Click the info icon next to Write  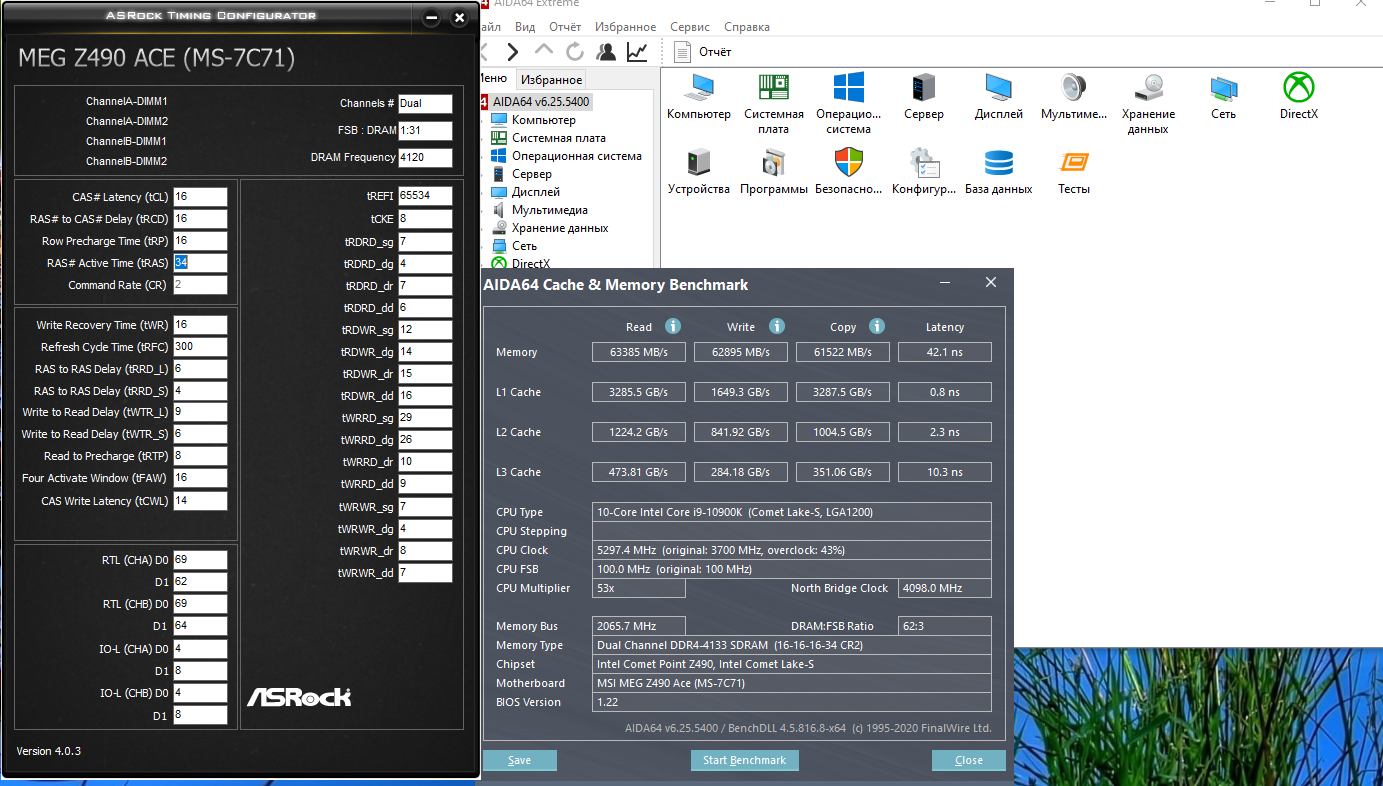tap(777, 326)
